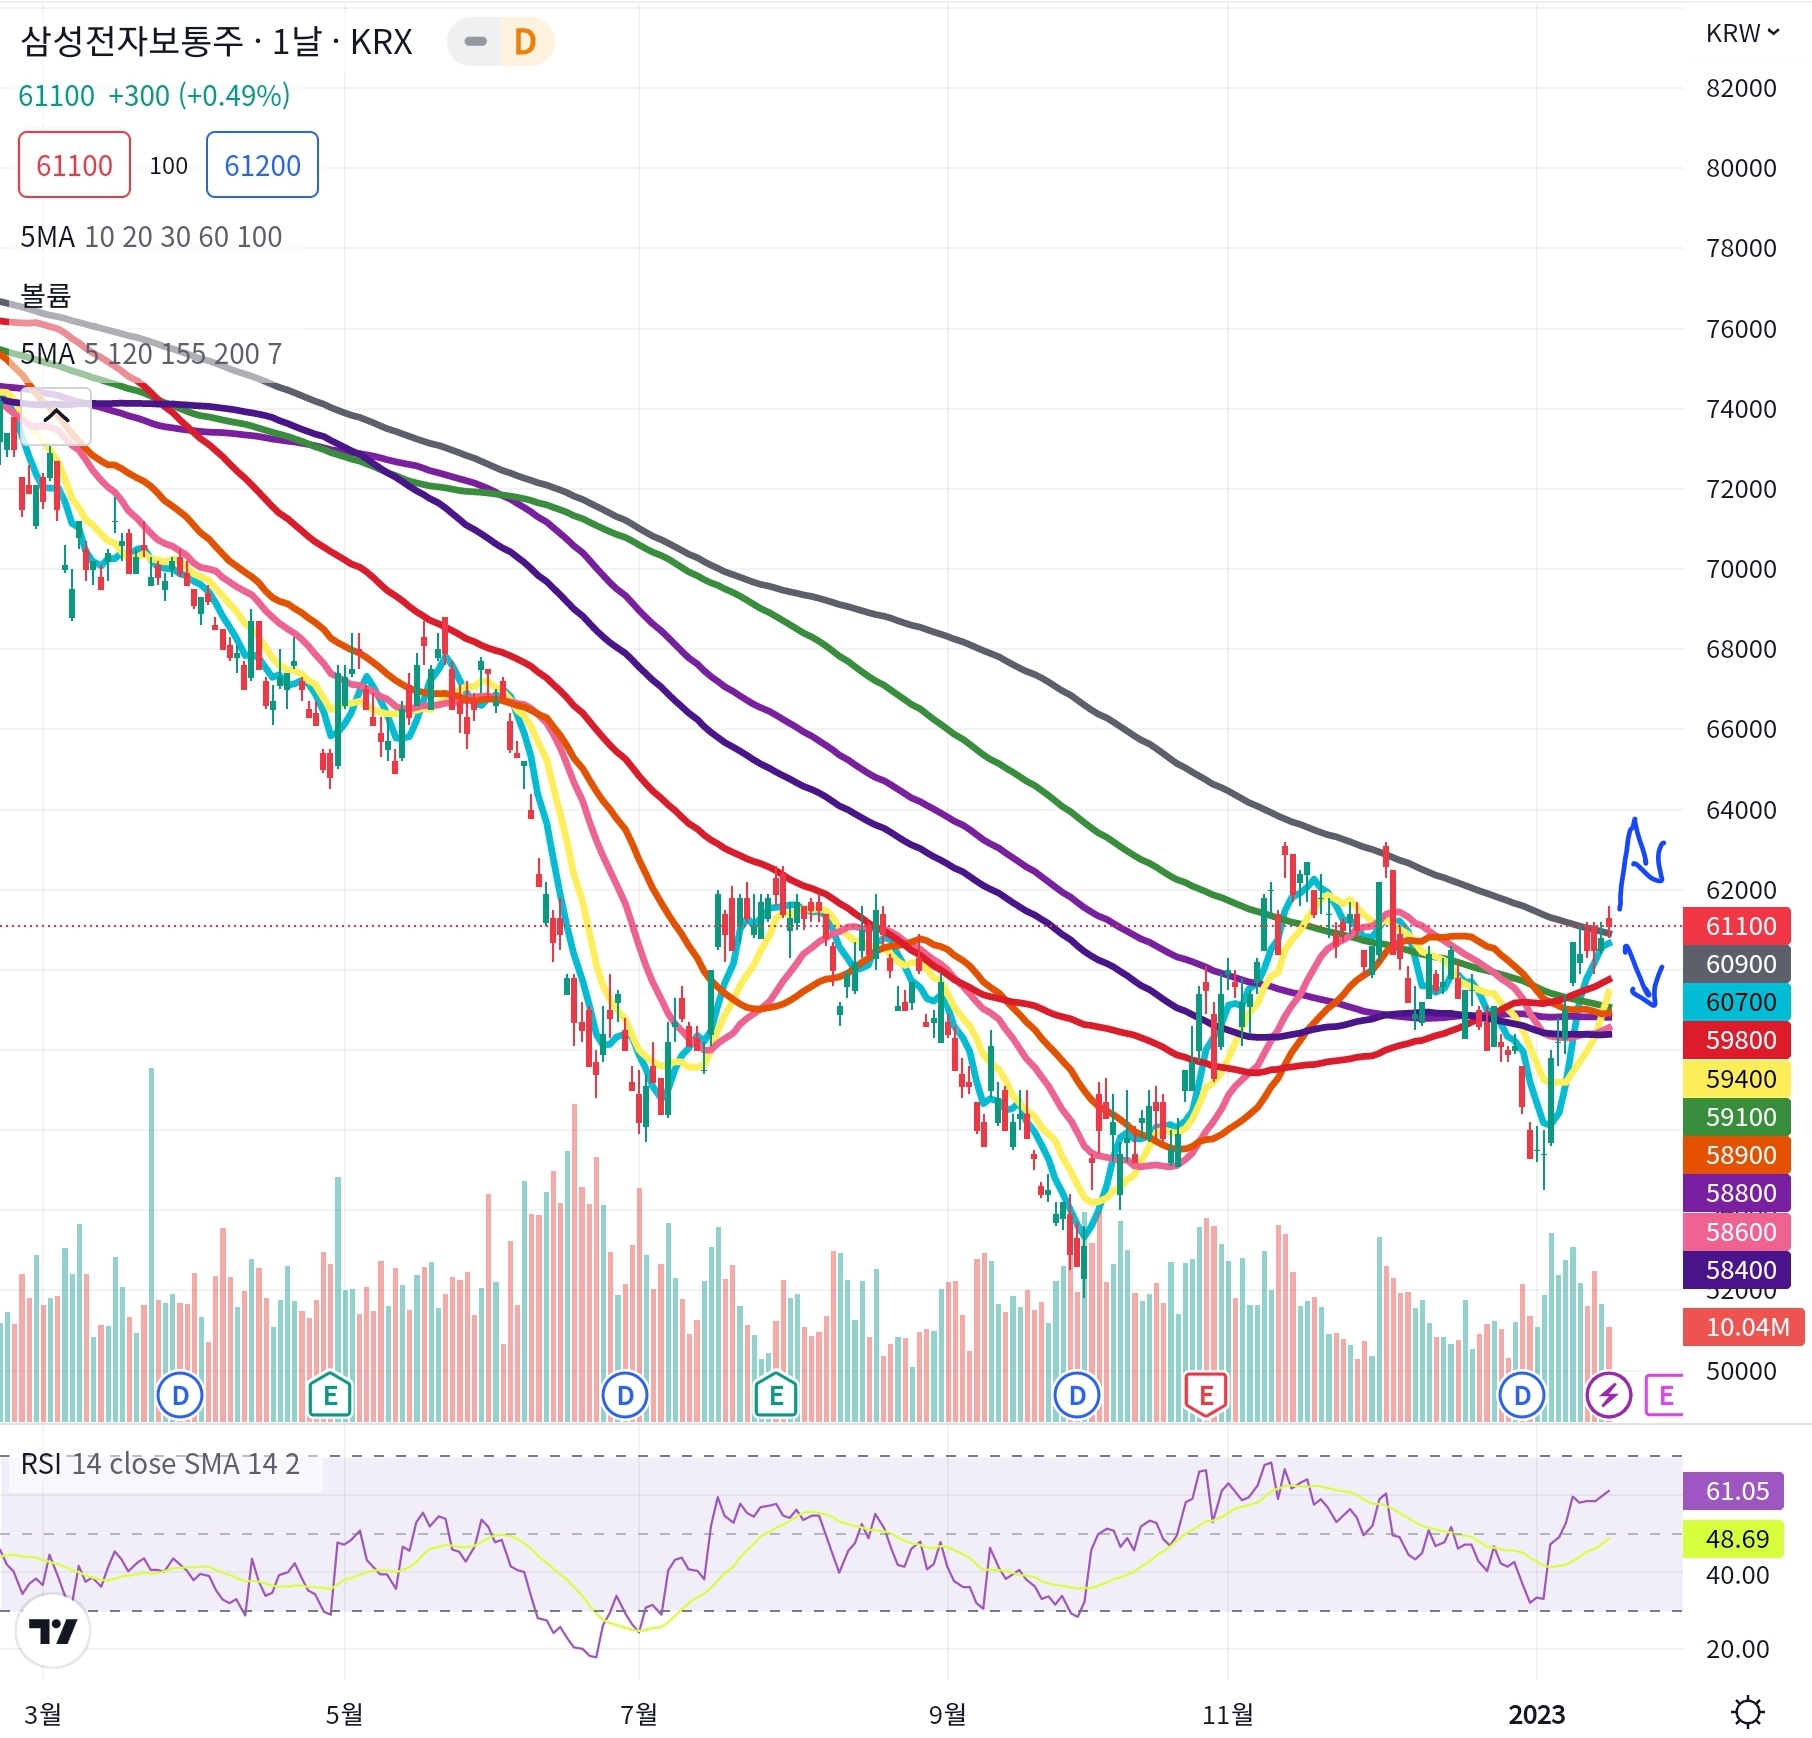This screenshot has width=1812, height=1738.
Task: Open dividend marker D near March
Action: pos(181,1395)
